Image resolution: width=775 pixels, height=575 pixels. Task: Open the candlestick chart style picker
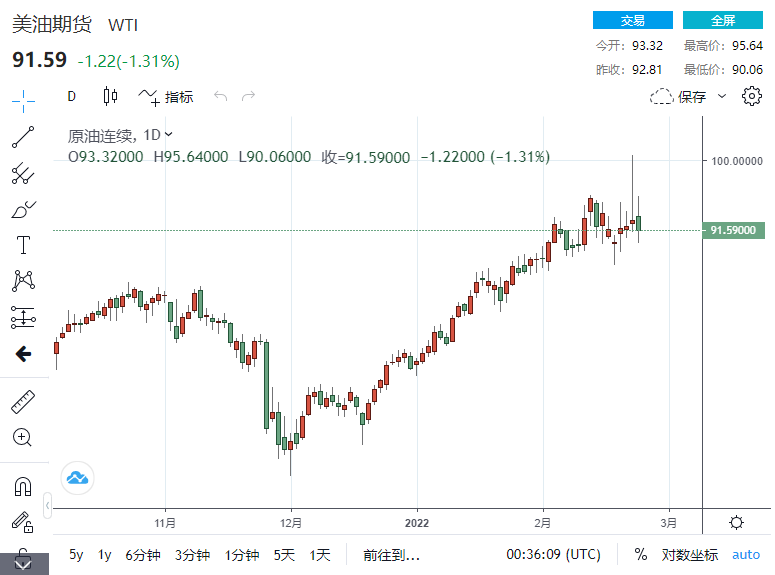pos(110,97)
